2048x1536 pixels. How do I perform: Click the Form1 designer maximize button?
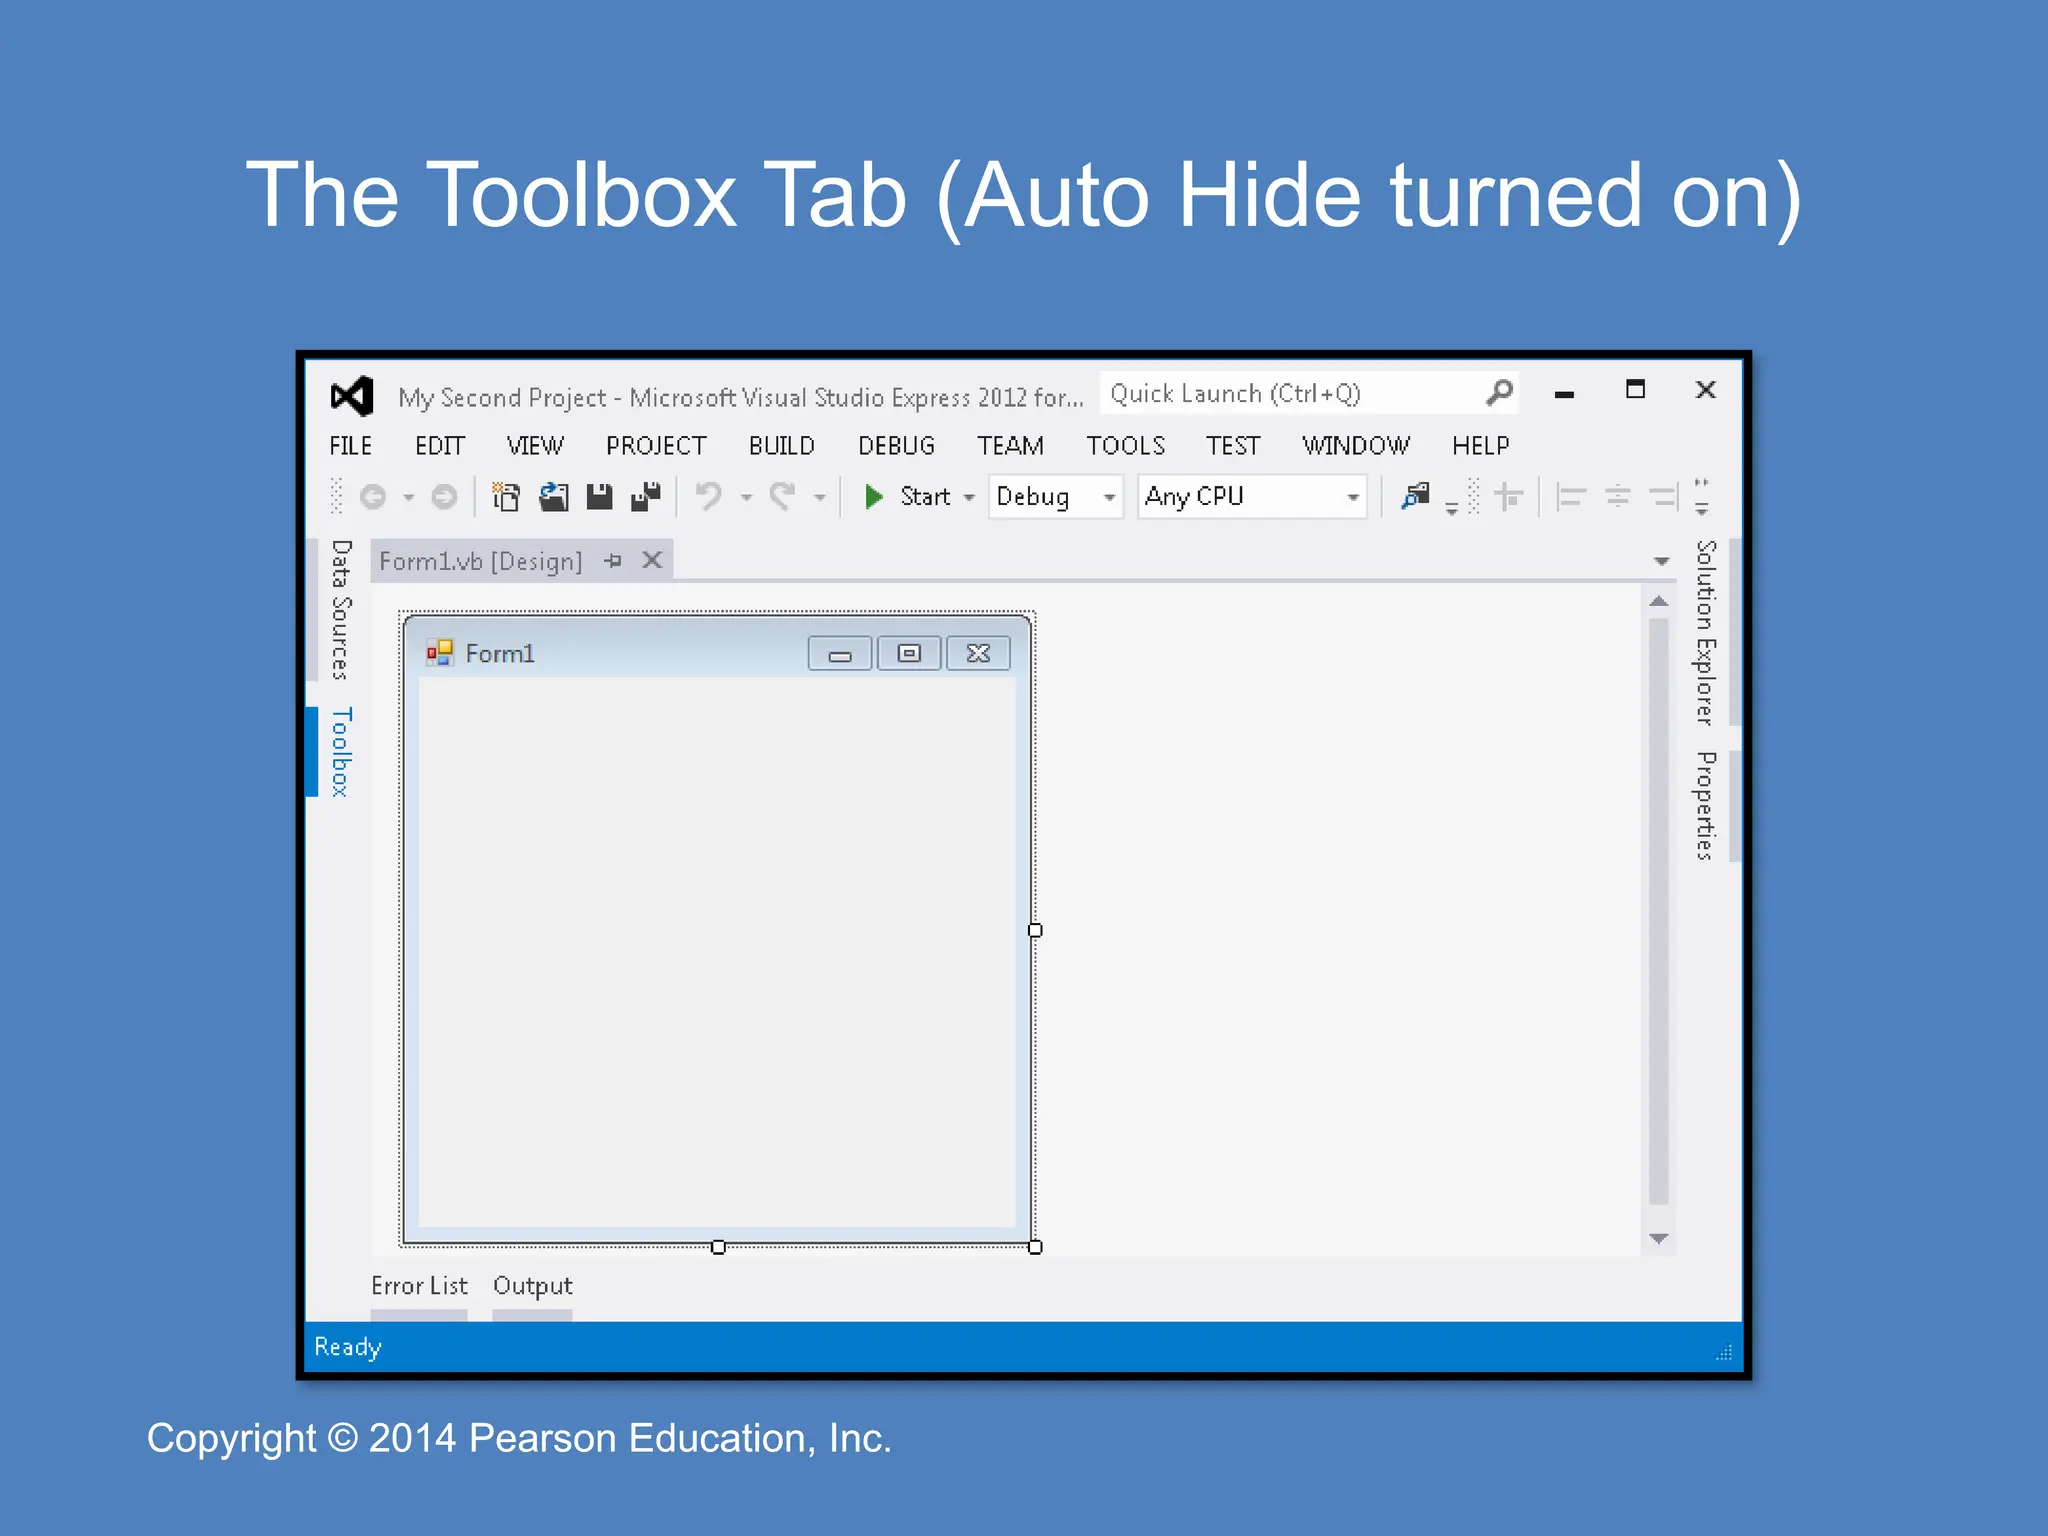[x=909, y=654]
